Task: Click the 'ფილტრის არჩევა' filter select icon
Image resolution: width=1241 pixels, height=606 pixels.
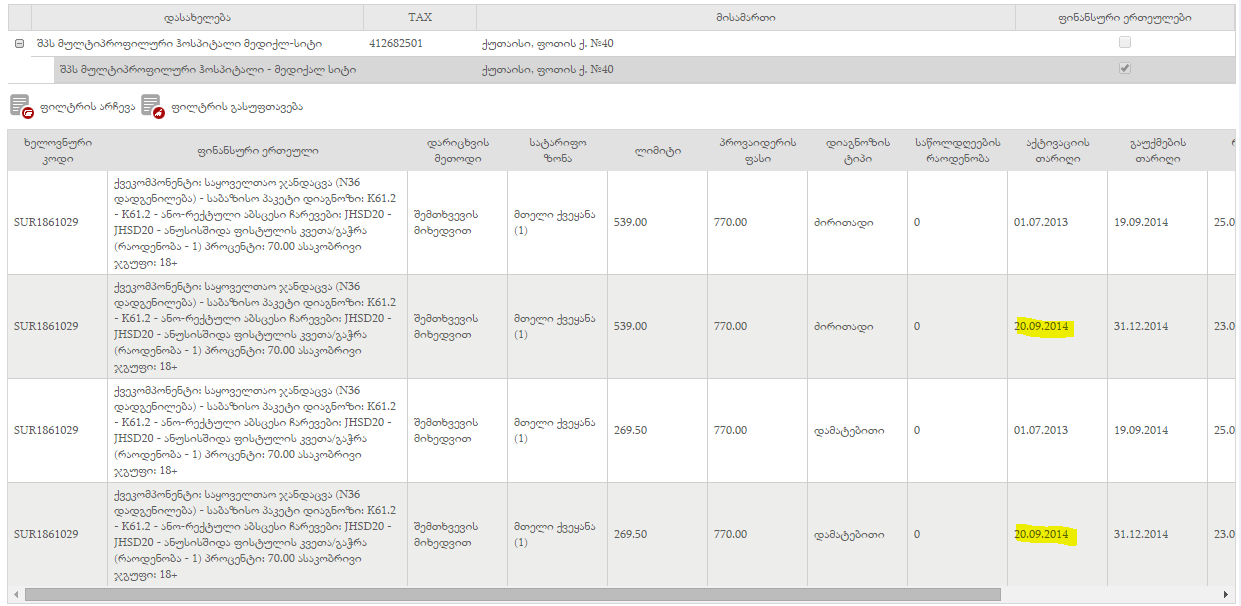Action: (x=21, y=106)
